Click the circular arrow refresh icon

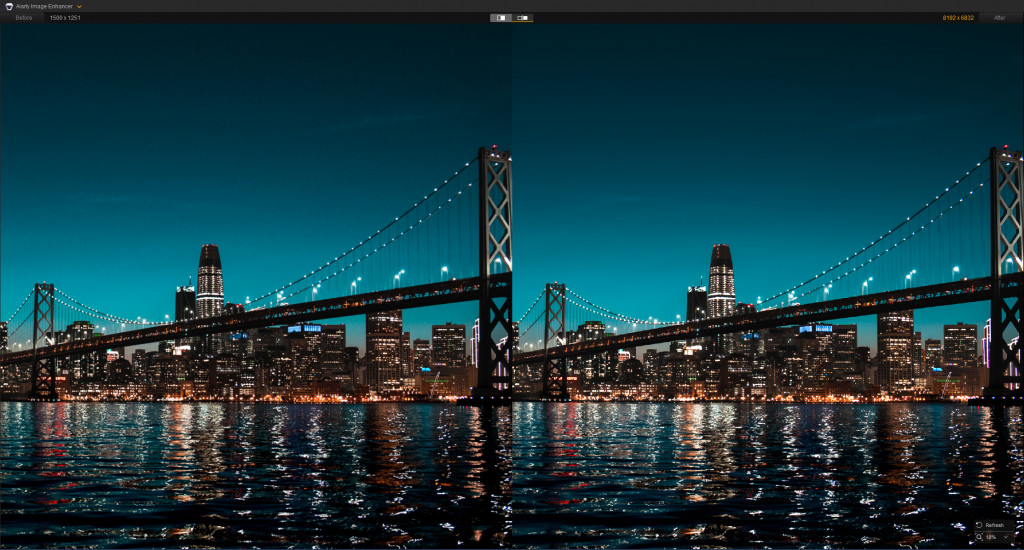click(978, 525)
